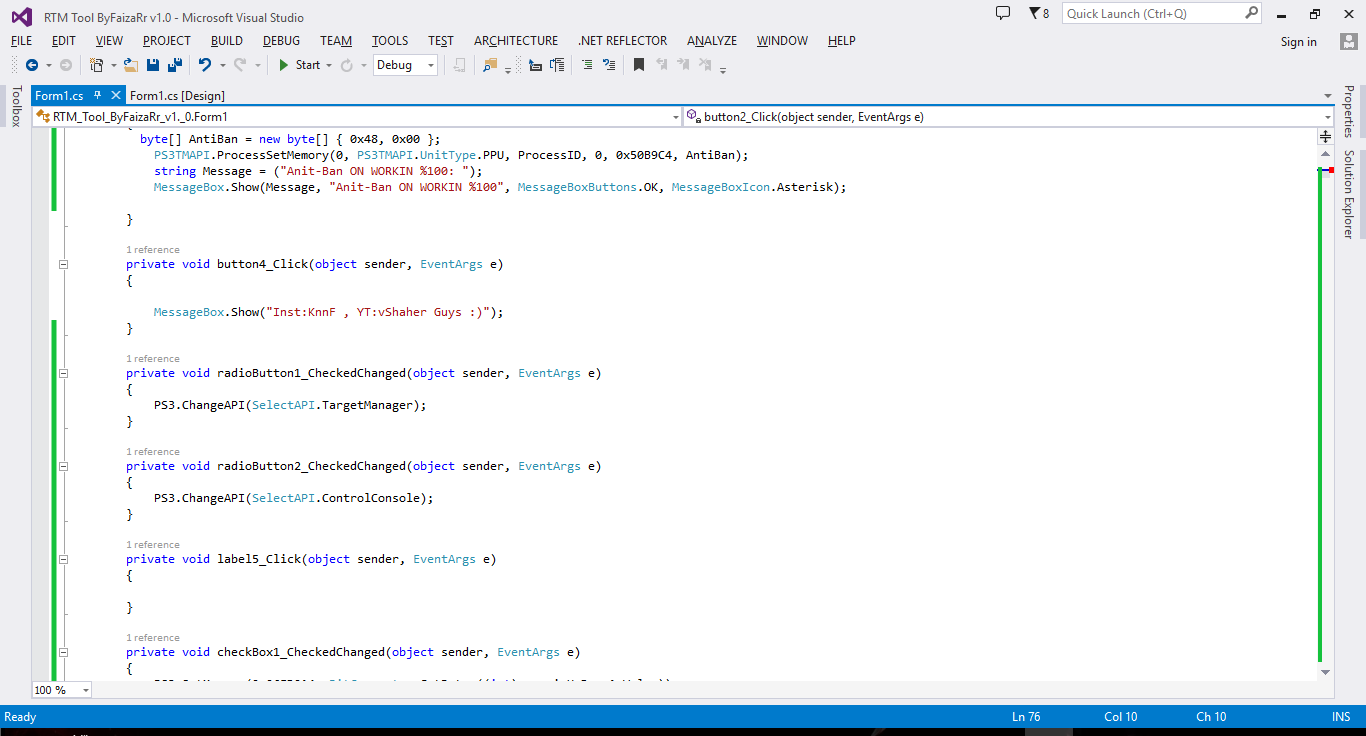The height and width of the screenshot is (736, 1366).
Task: Click the Save All toolbar icon
Action: (174, 65)
